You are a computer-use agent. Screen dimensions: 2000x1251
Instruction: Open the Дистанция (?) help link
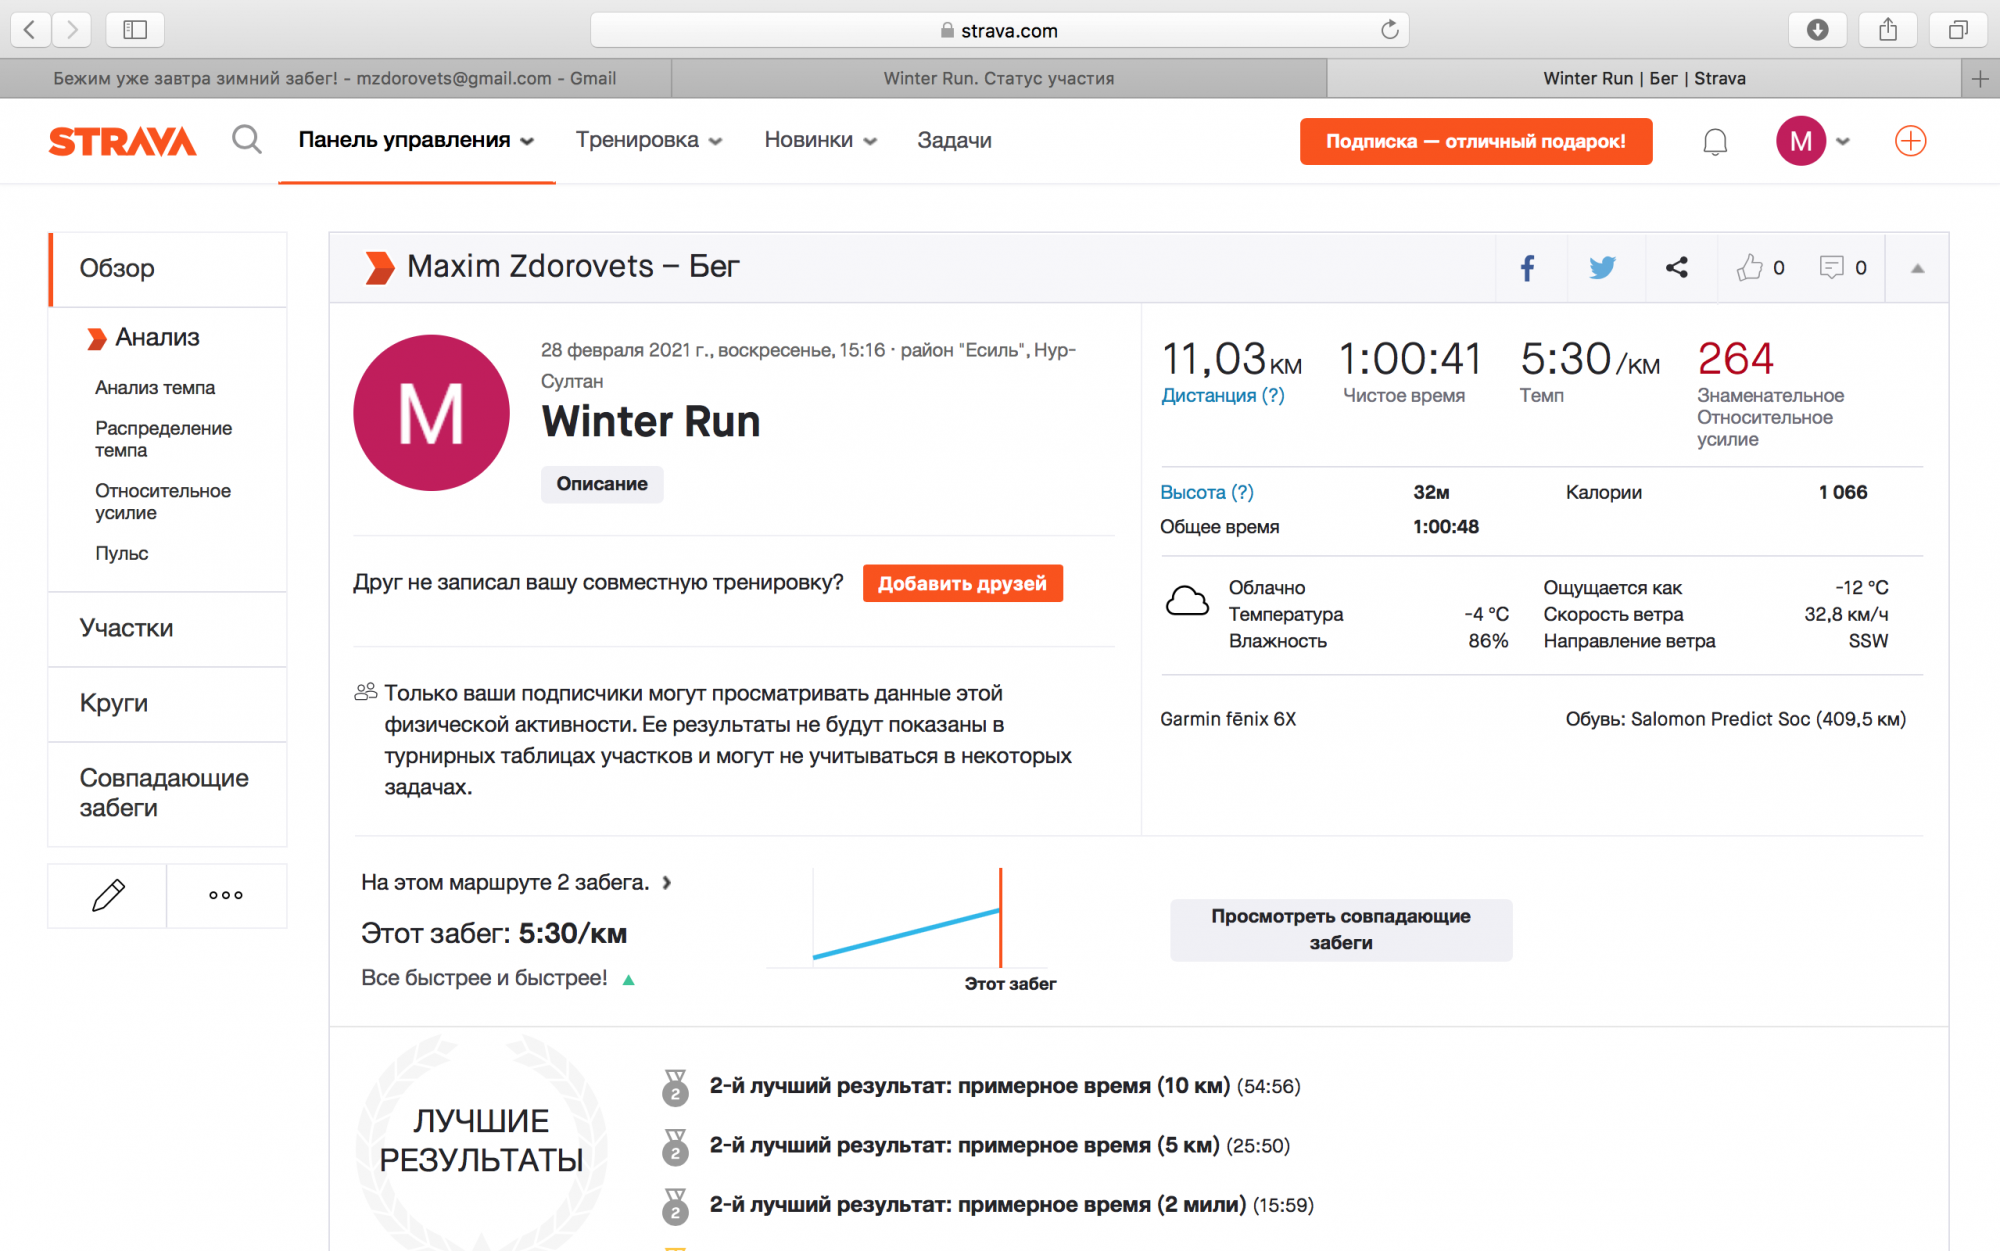tap(1222, 396)
